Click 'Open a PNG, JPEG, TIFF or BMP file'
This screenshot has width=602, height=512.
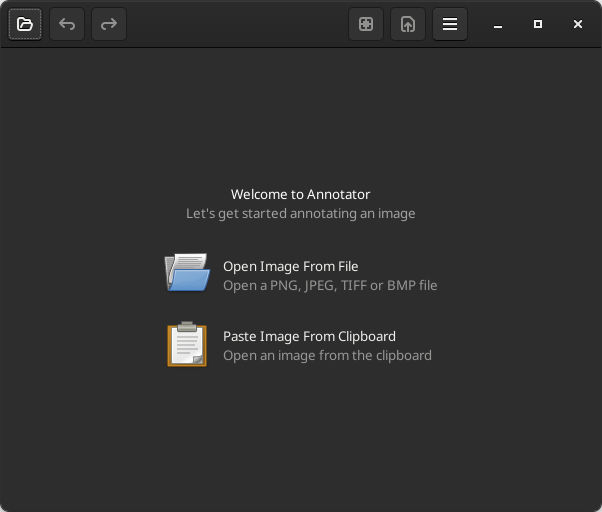click(330, 286)
